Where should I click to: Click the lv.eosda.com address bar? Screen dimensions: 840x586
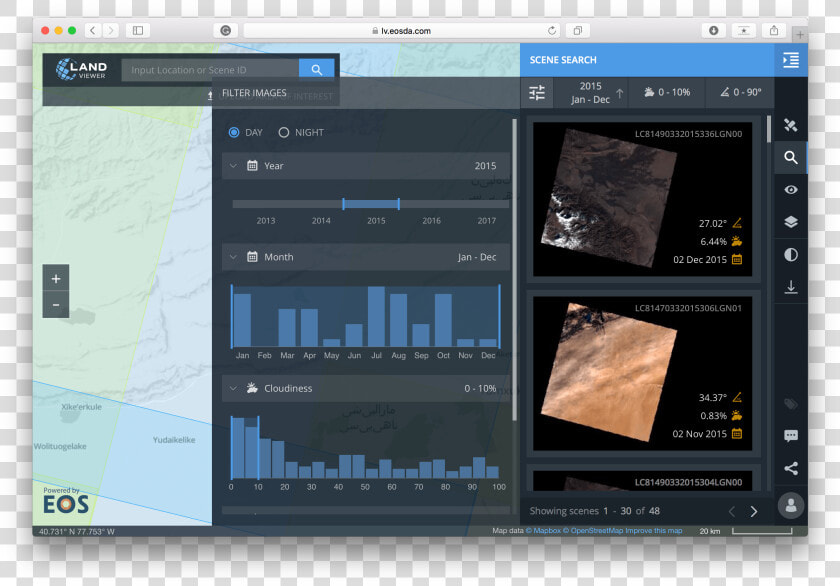pyautogui.click(x=402, y=31)
